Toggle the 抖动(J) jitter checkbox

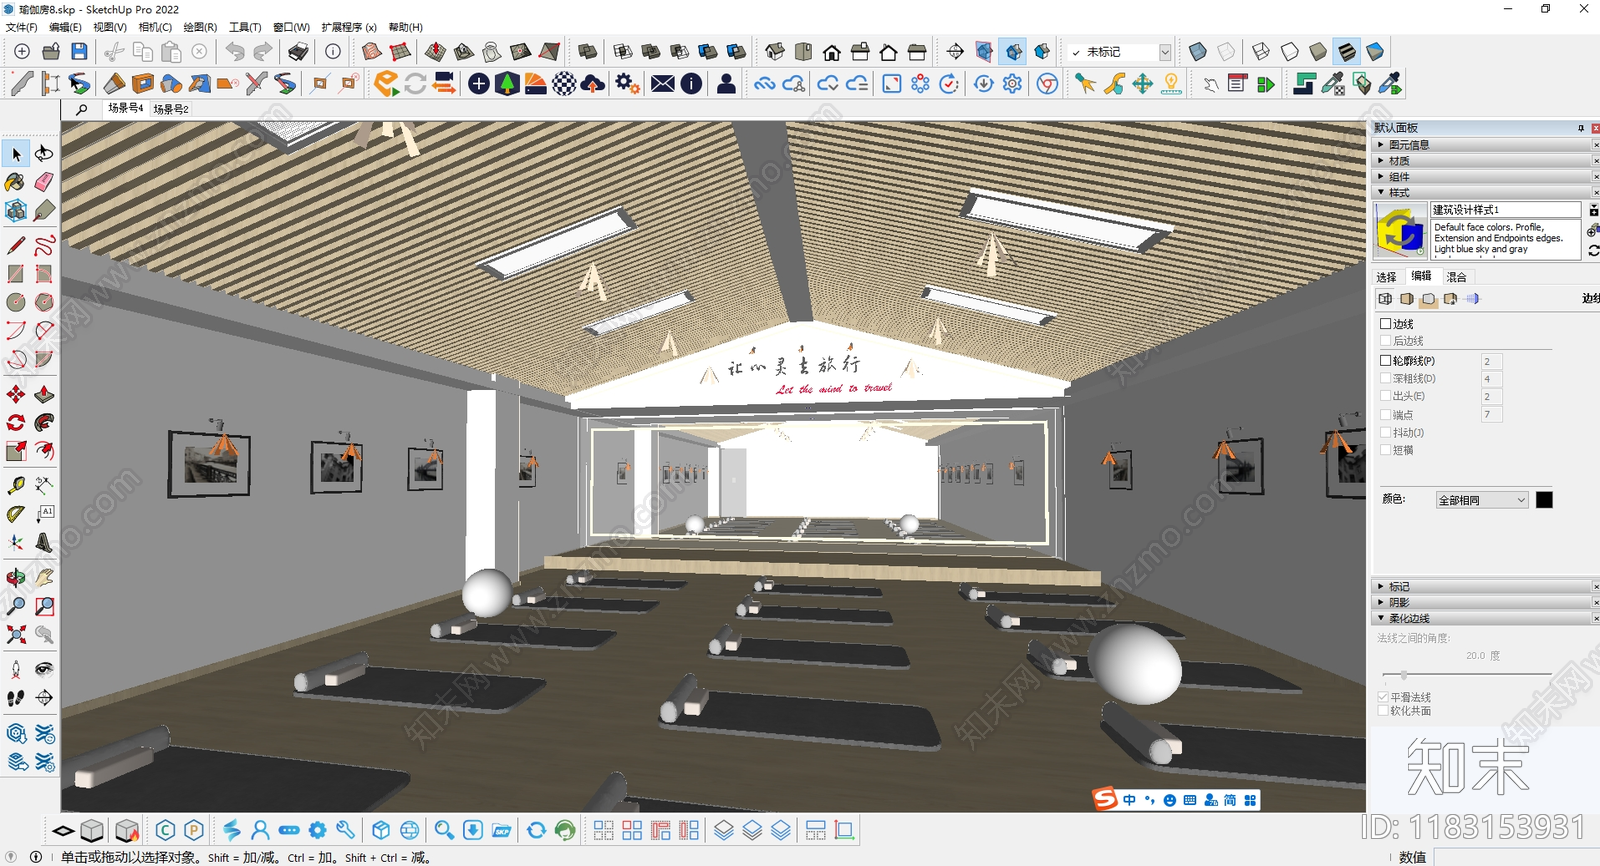tap(1386, 432)
